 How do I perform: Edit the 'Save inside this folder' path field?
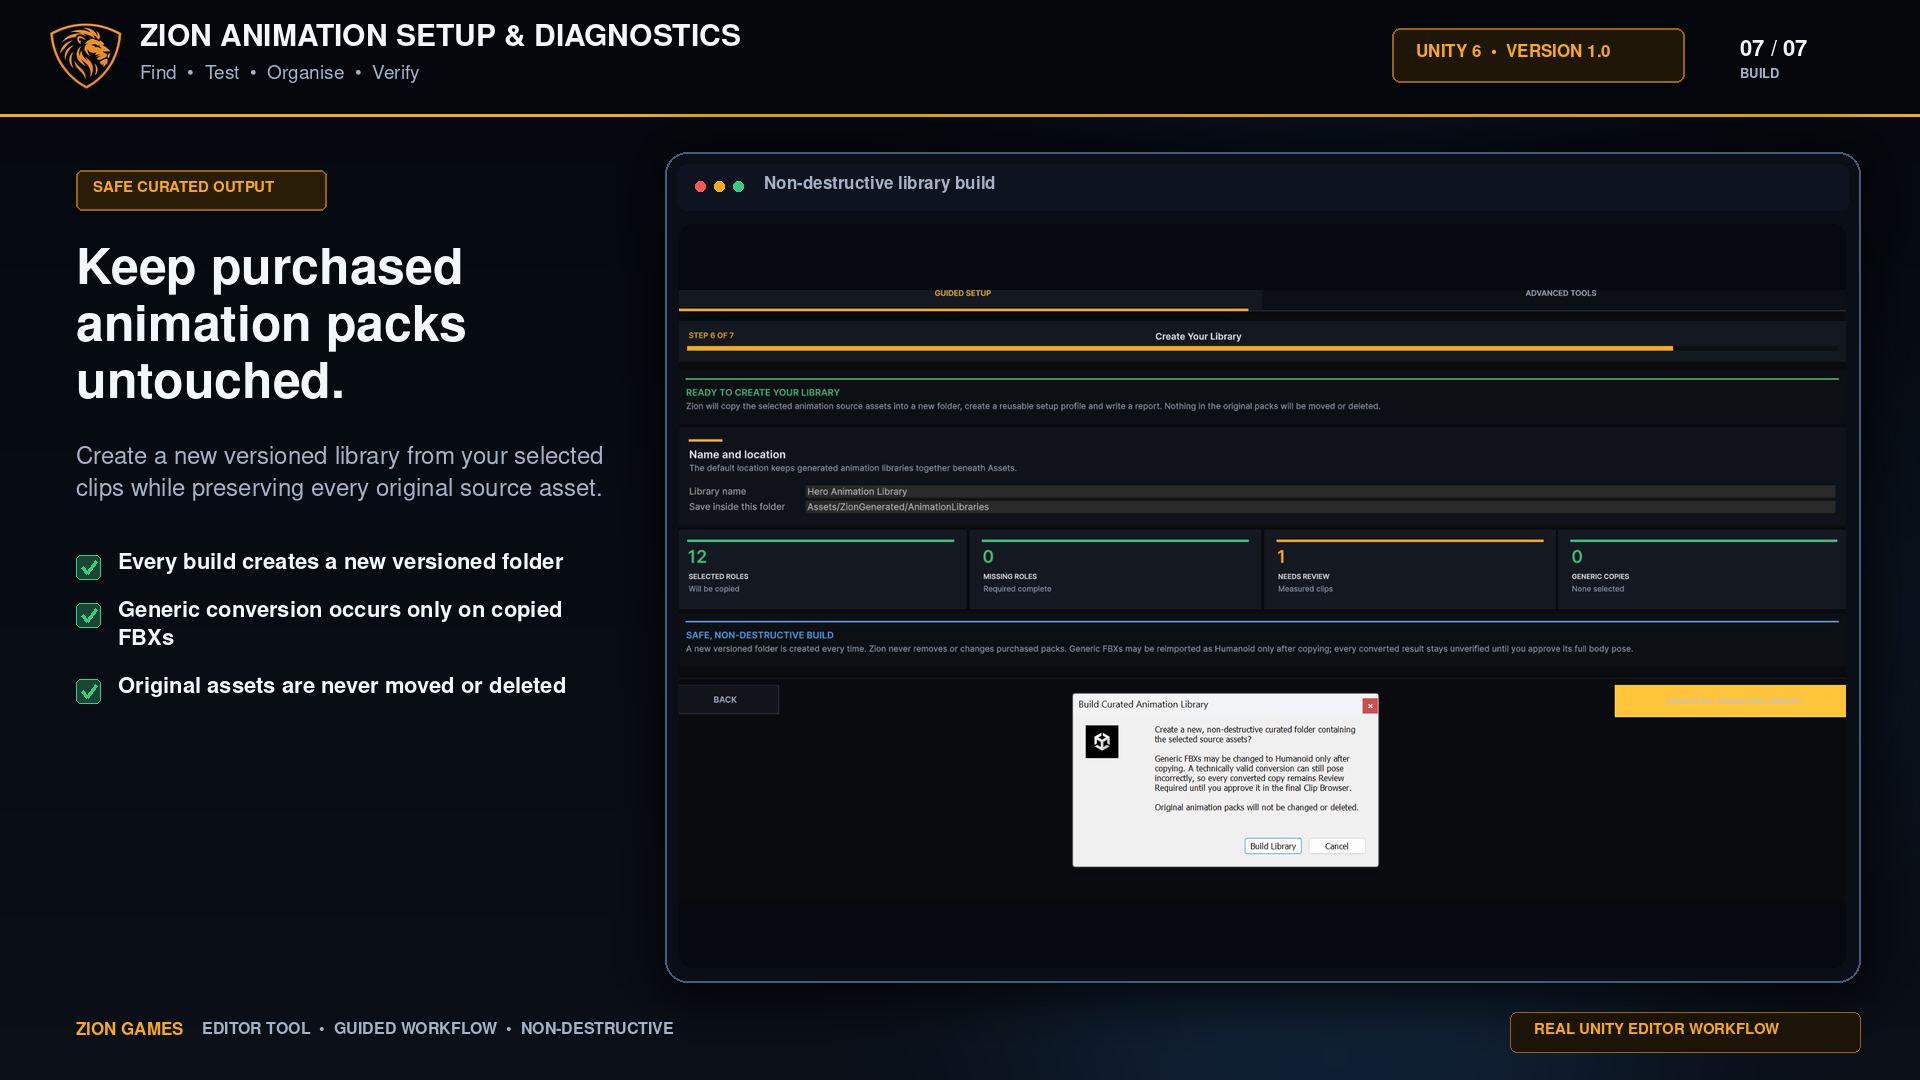coord(1320,507)
